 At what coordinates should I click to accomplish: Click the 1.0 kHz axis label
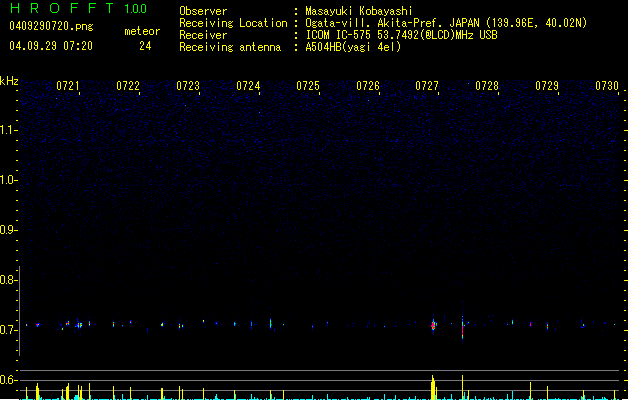point(9,180)
